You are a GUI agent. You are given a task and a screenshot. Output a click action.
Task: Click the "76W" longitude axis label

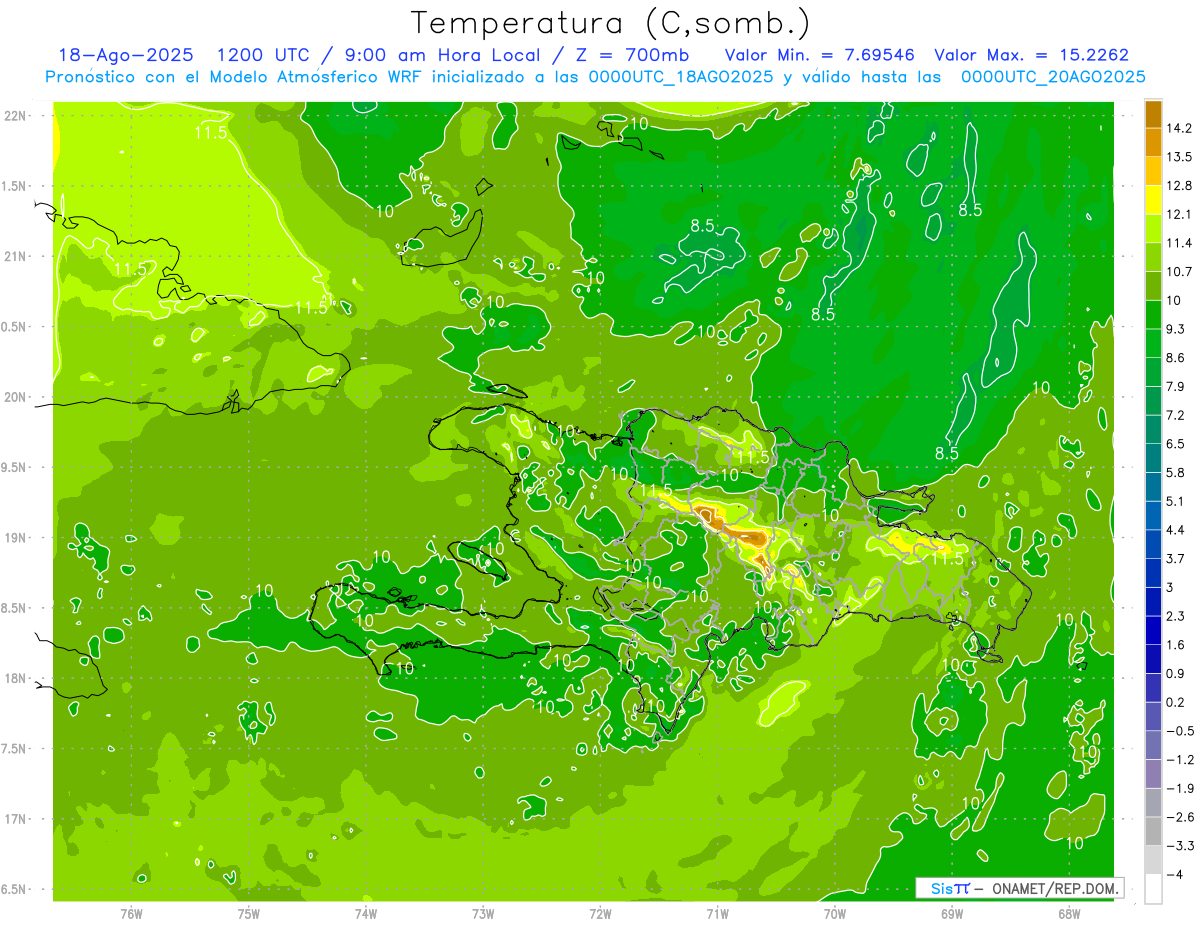[131, 913]
